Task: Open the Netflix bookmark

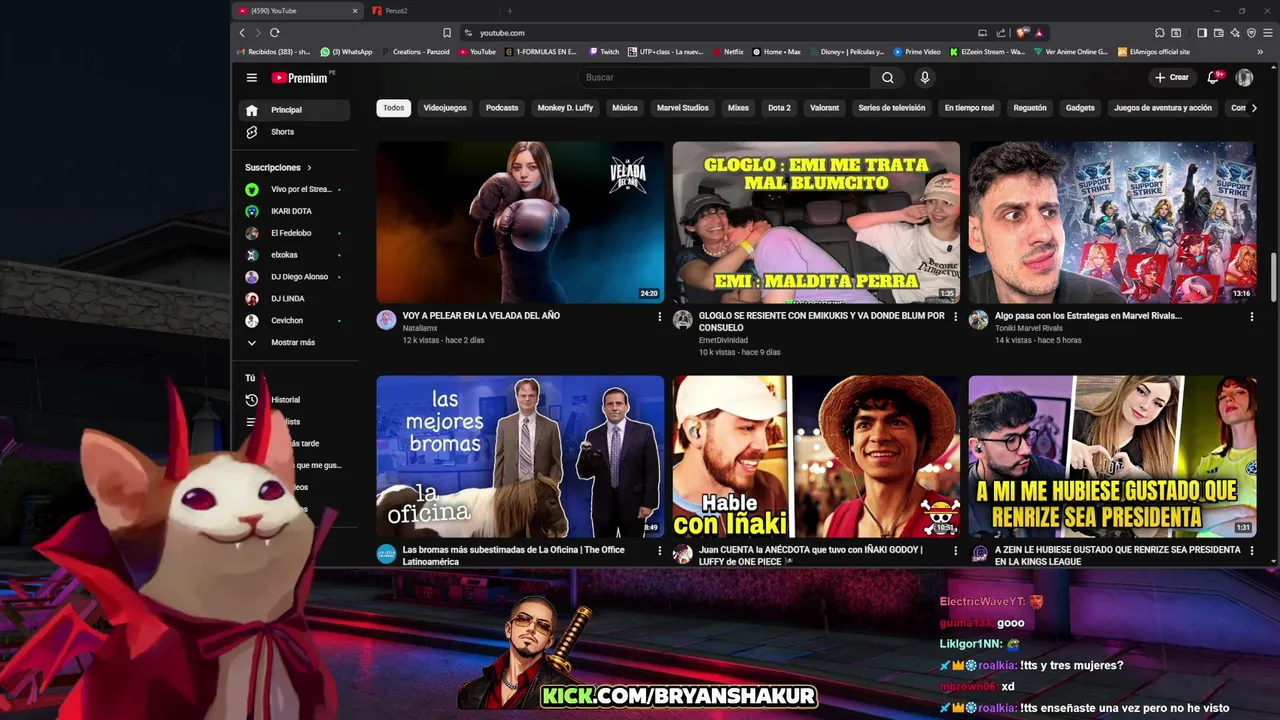Action: pos(728,52)
